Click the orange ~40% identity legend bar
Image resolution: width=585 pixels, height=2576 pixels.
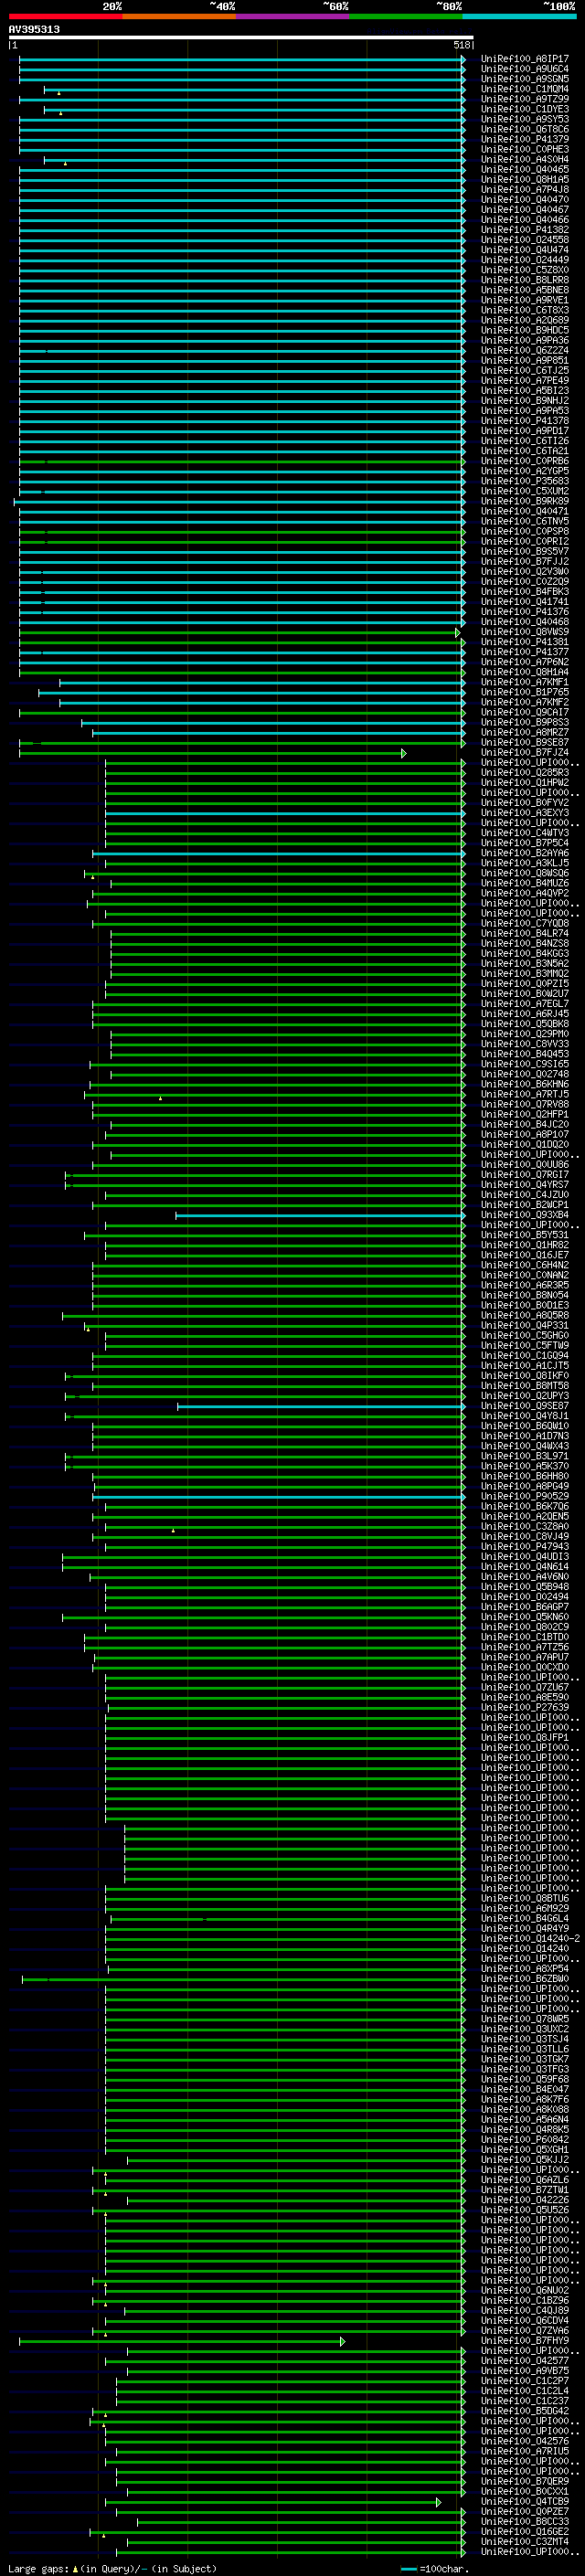pos(179,16)
